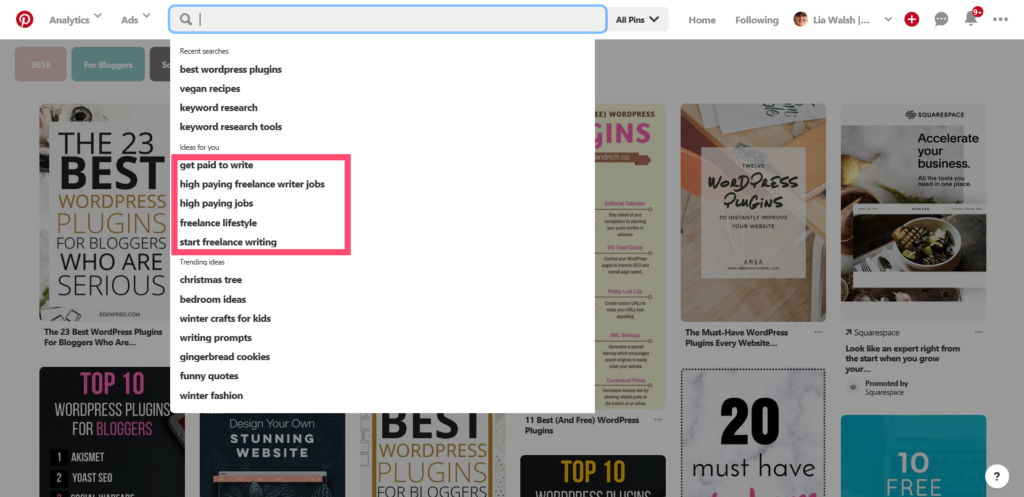Select trending idea 'writing prompts'

216,338
